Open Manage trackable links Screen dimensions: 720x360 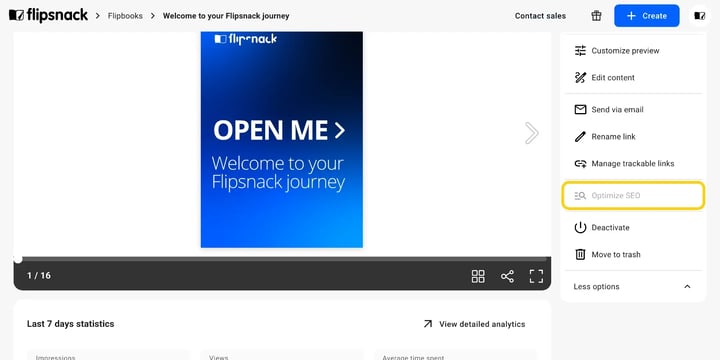(x=633, y=163)
